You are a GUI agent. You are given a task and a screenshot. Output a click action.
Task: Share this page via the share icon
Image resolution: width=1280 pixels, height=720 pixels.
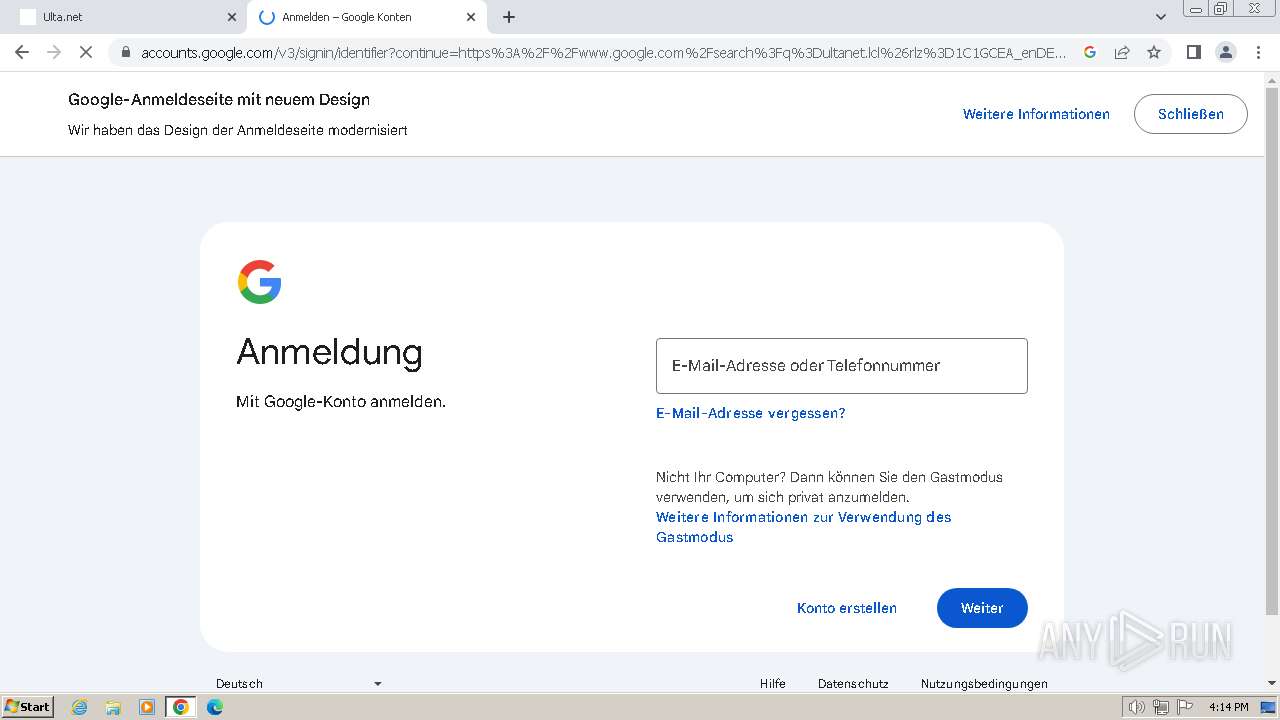coord(1122,52)
